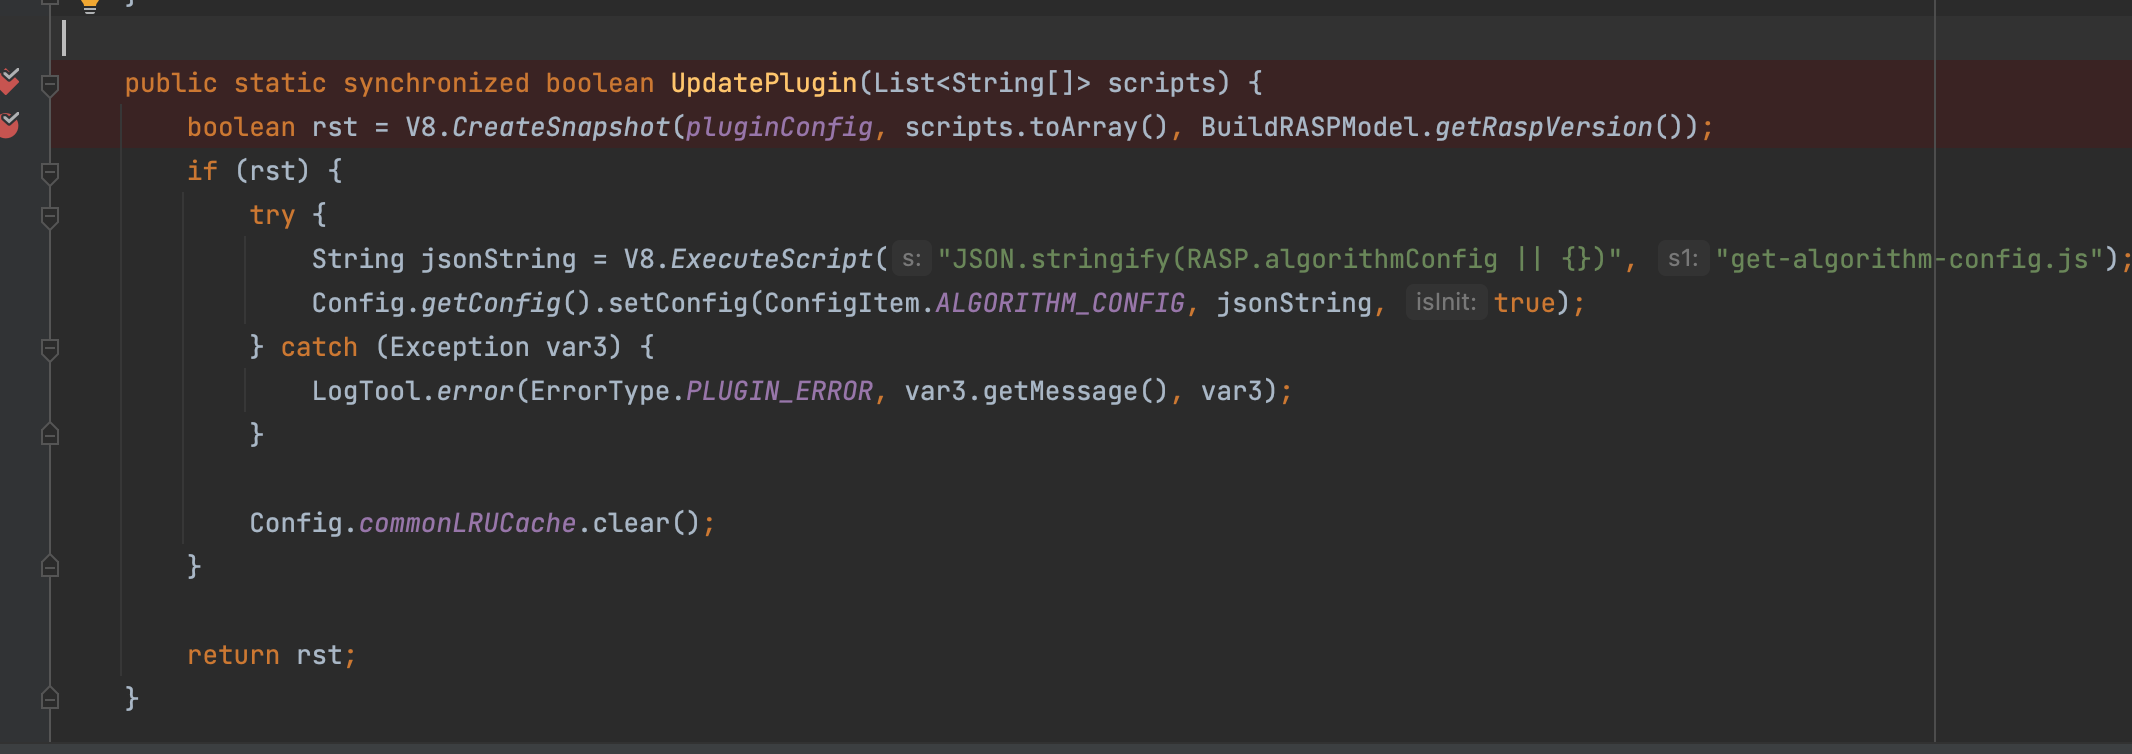This screenshot has height=754, width=2132.
Task: Click fold end marker of catch block
Action: 50,435
